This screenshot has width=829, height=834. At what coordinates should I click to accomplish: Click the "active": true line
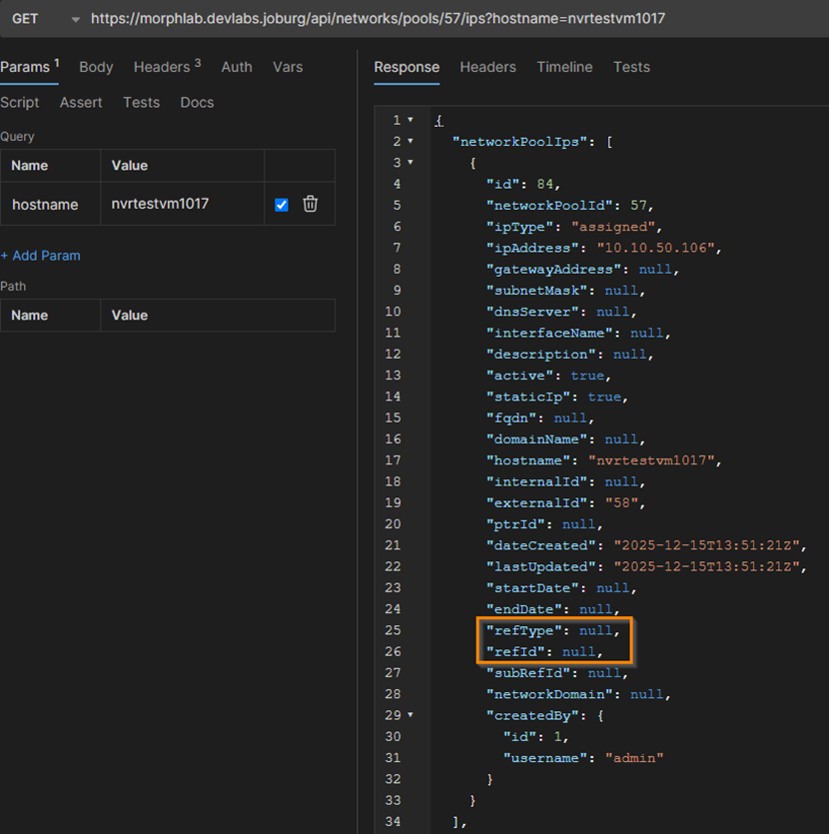(549, 376)
